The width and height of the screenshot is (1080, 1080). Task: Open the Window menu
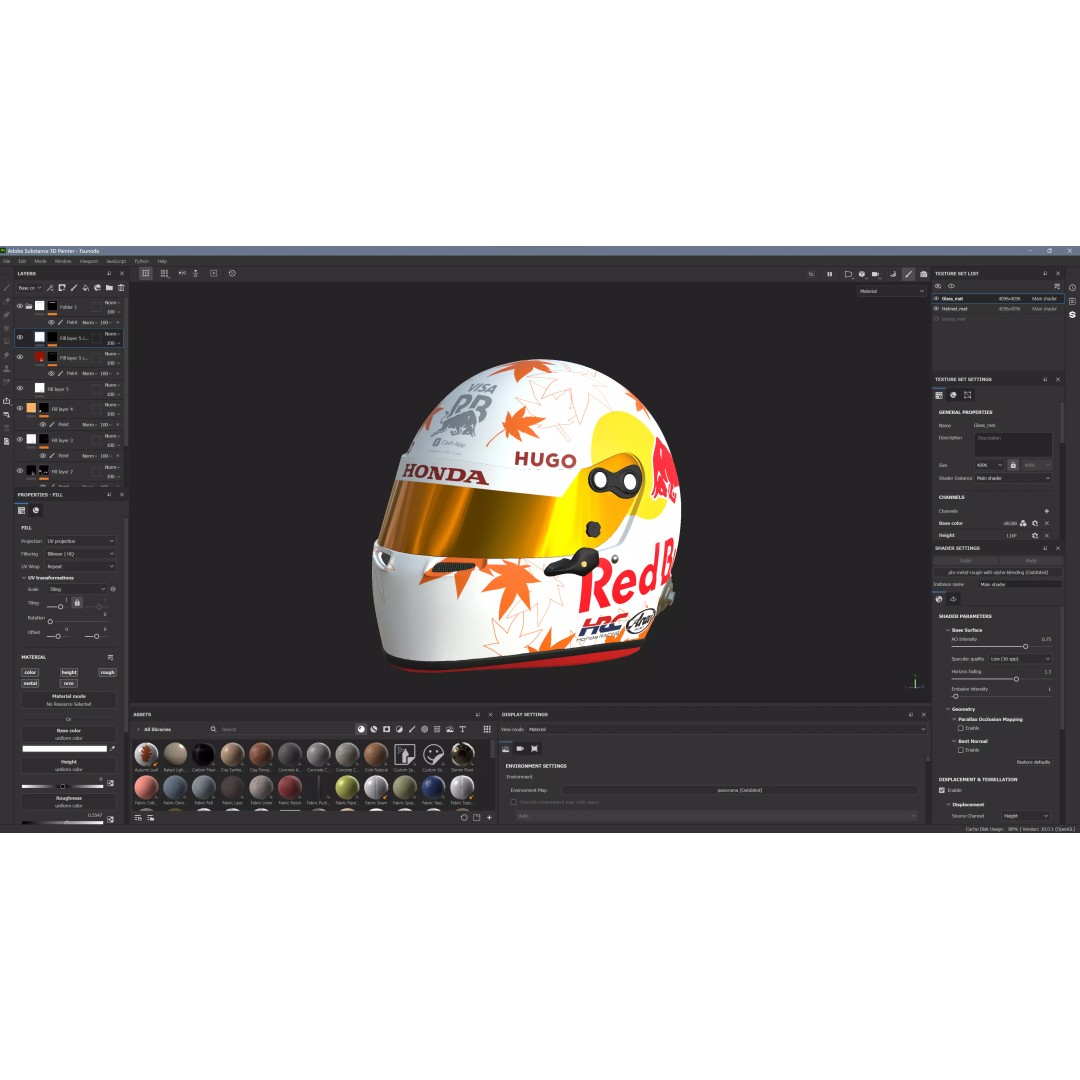tap(63, 261)
